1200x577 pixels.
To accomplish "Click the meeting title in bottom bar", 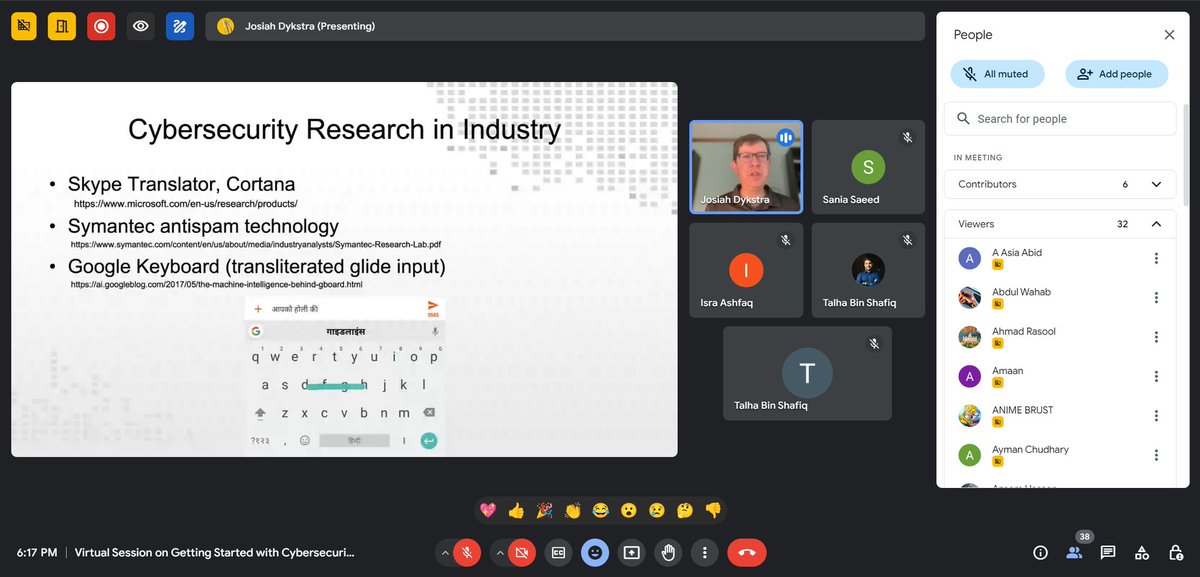I will coord(214,552).
